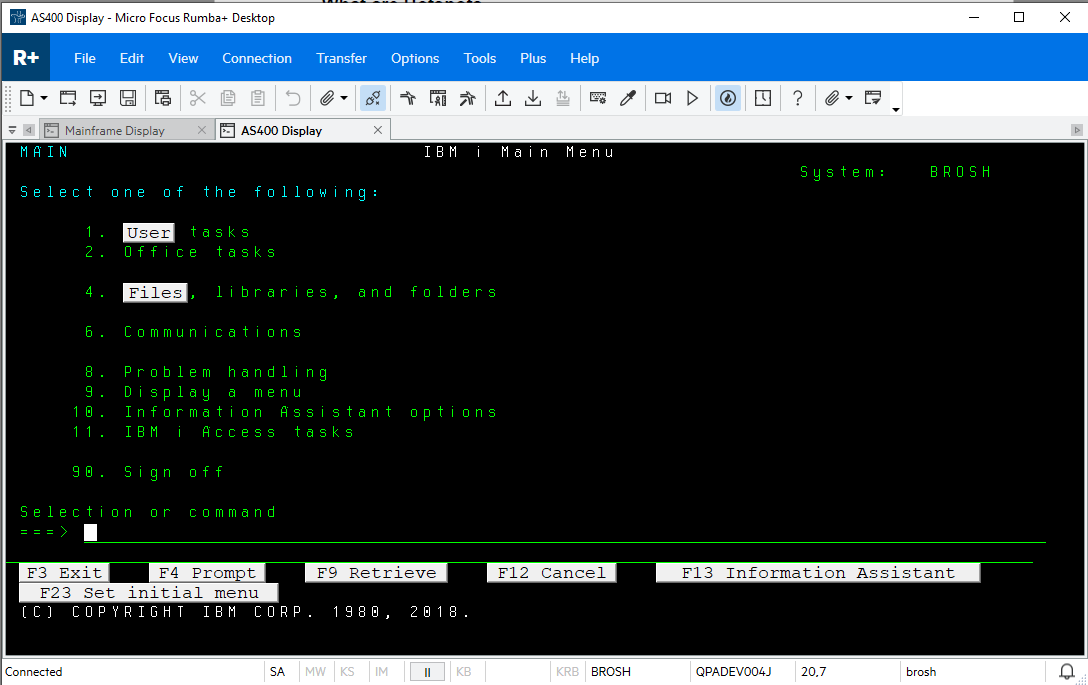Click the Files hotspot in option 4
This screenshot has height=685, width=1088.
coord(155,293)
